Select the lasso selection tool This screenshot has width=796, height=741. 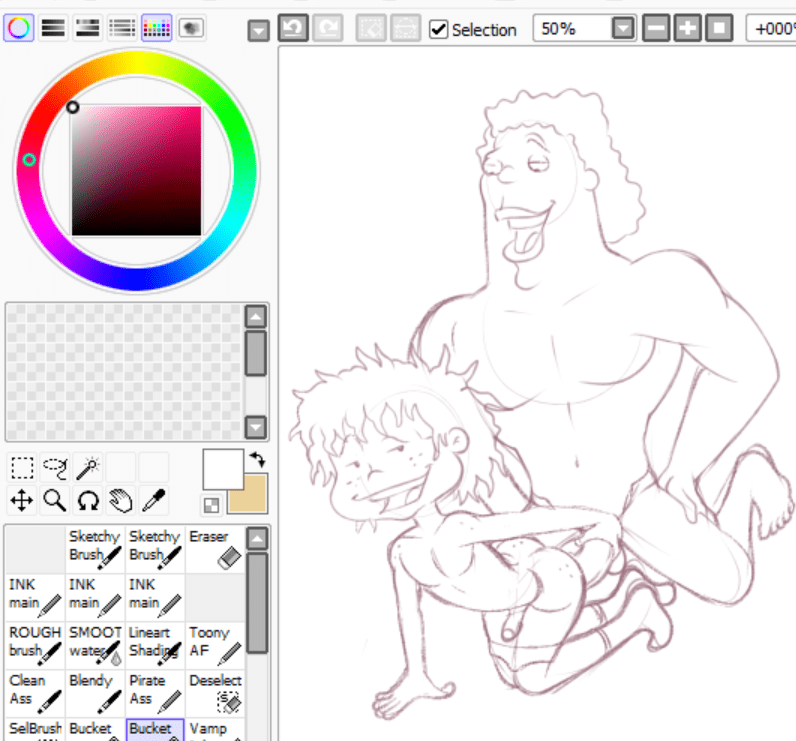coord(55,467)
